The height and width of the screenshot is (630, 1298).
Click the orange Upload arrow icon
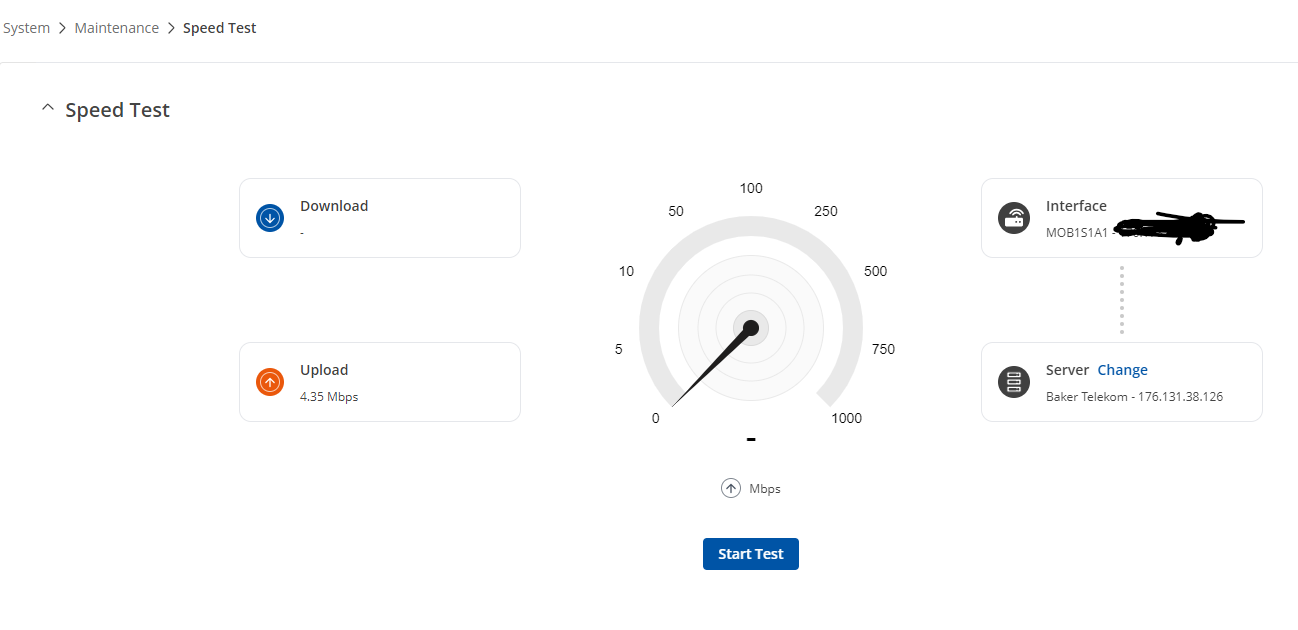click(x=270, y=382)
